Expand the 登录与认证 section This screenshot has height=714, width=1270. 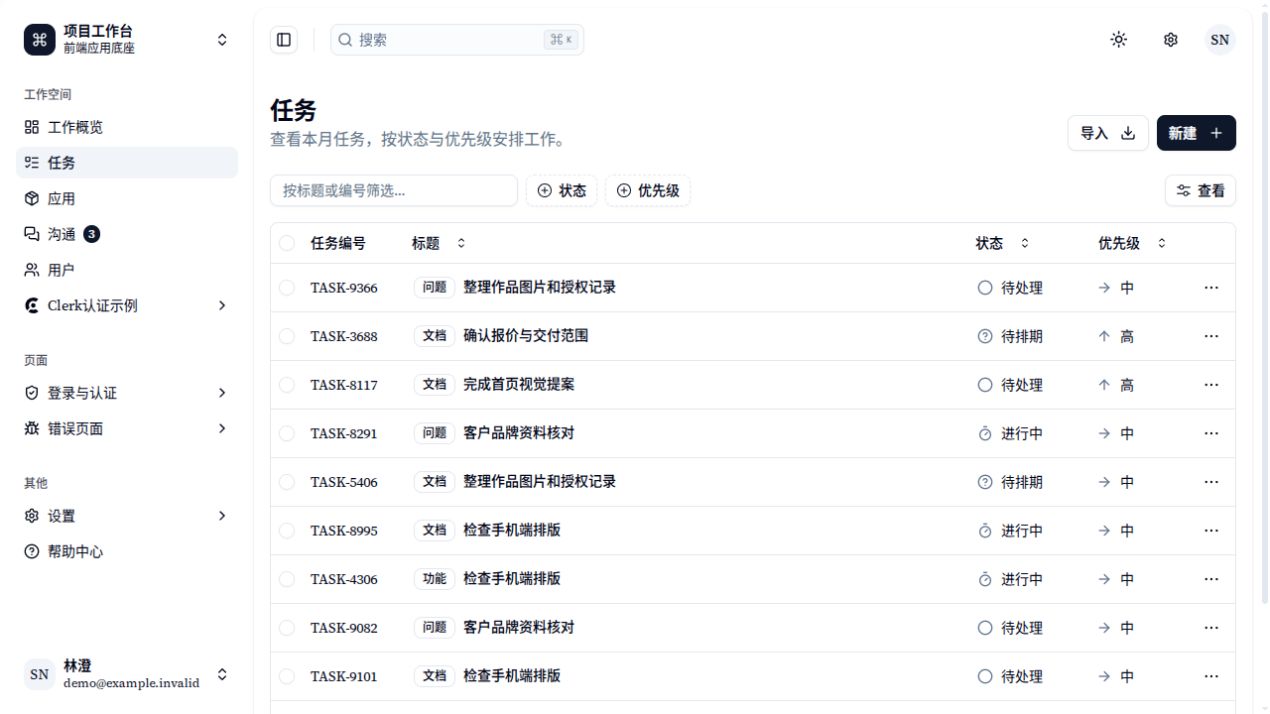[x=127, y=393]
